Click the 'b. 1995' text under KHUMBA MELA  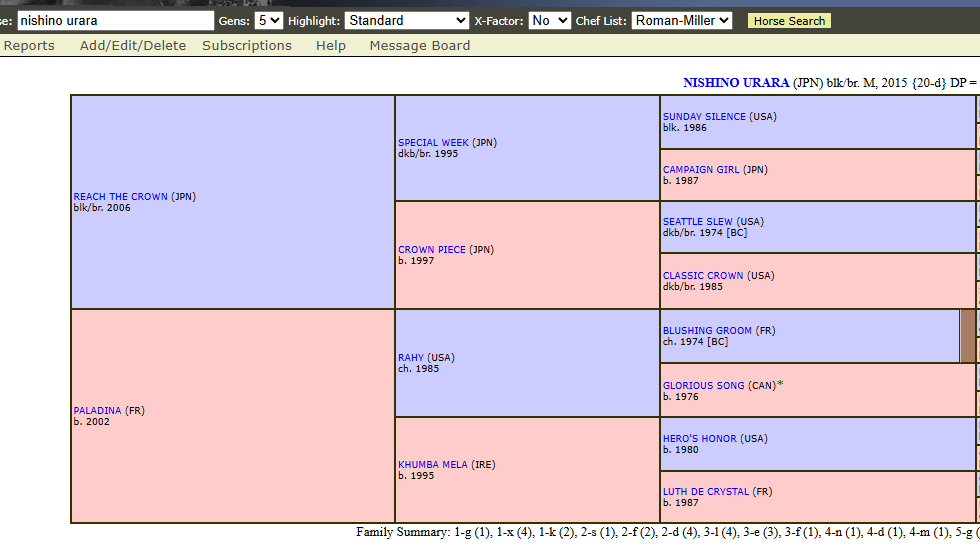(416, 476)
